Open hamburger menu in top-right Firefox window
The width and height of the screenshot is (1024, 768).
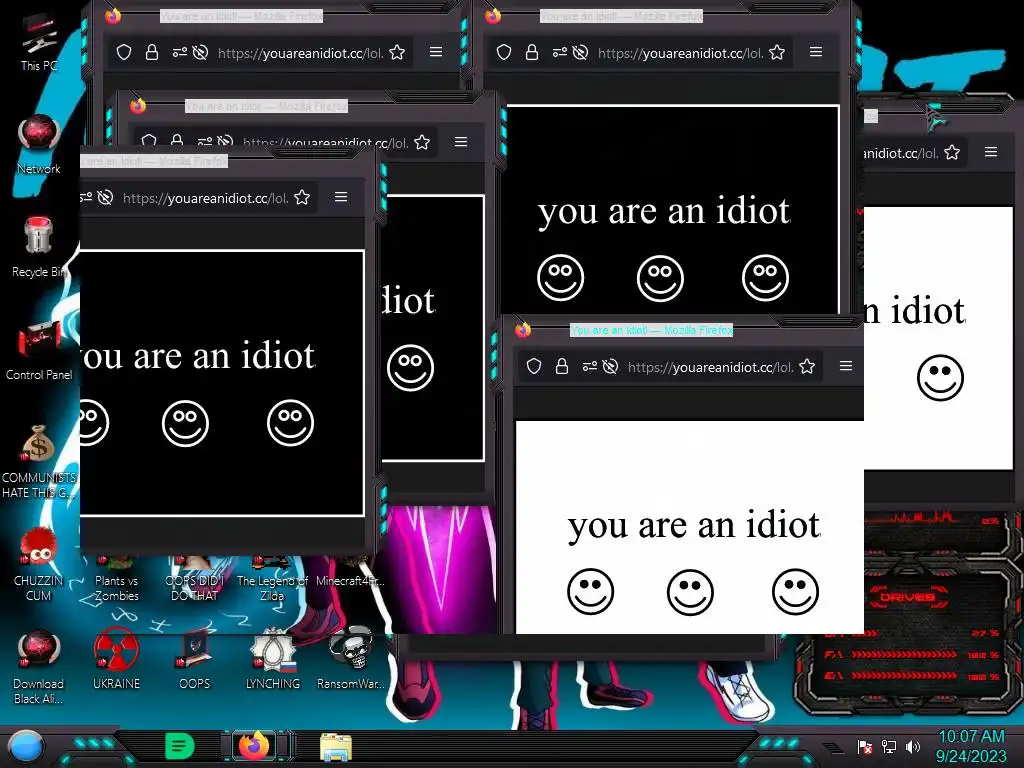[x=816, y=52]
